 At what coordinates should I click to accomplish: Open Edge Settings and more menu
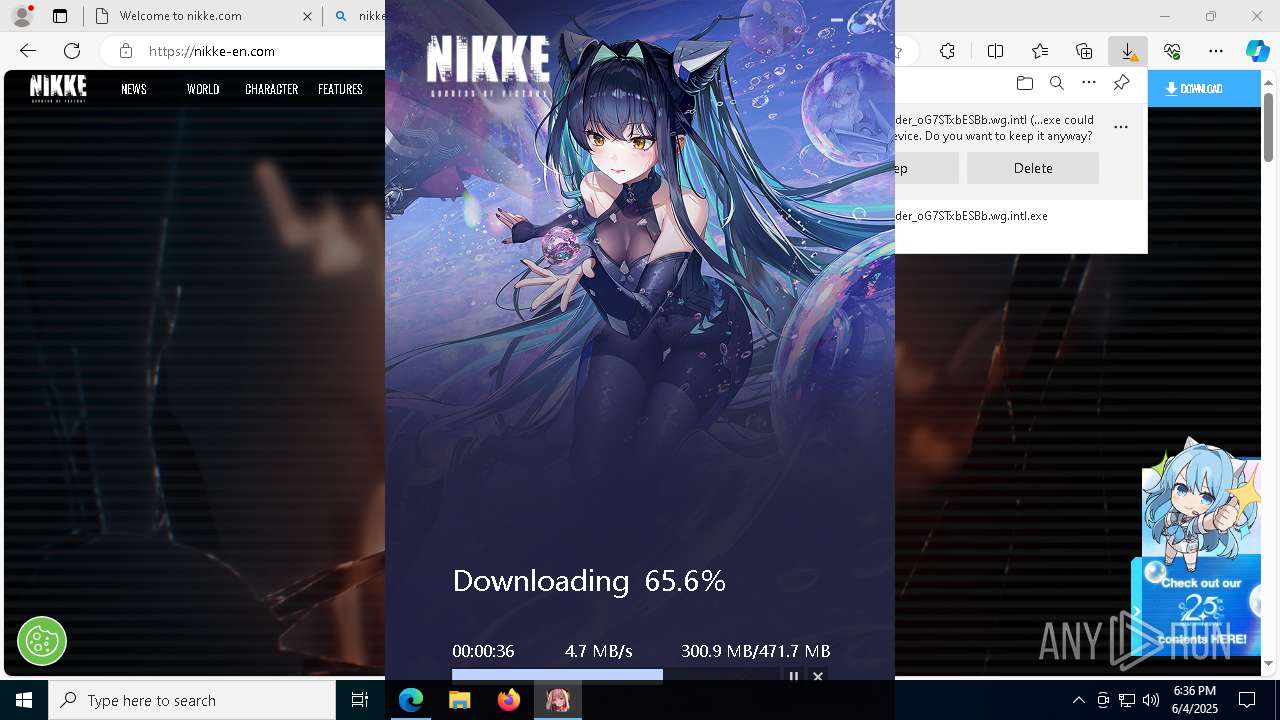click(1216, 51)
